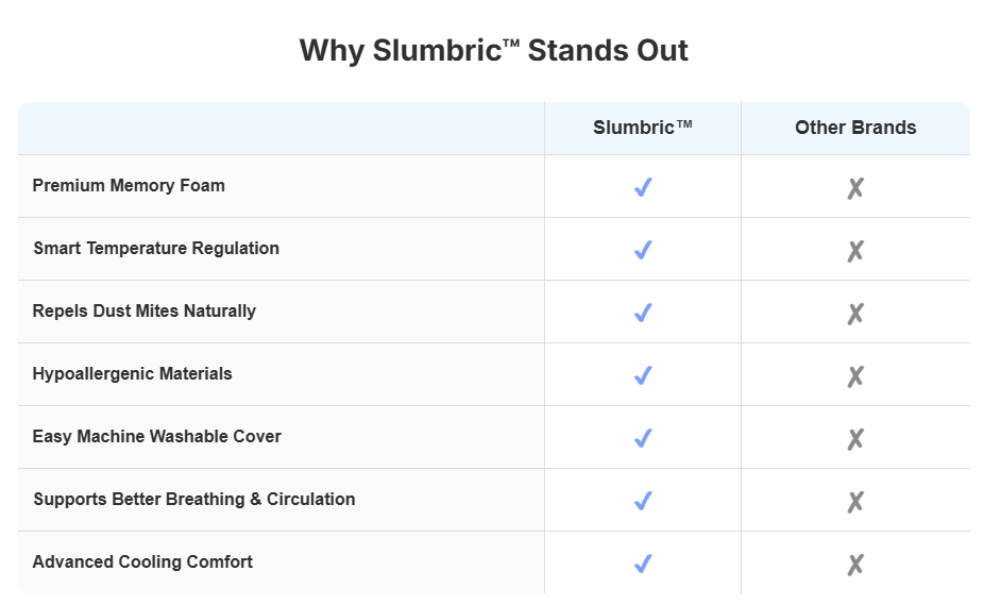The image size is (1000, 605).
Task: Click Slumbric checkmark for Advanced Cooling Comfort
Action: (643, 564)
